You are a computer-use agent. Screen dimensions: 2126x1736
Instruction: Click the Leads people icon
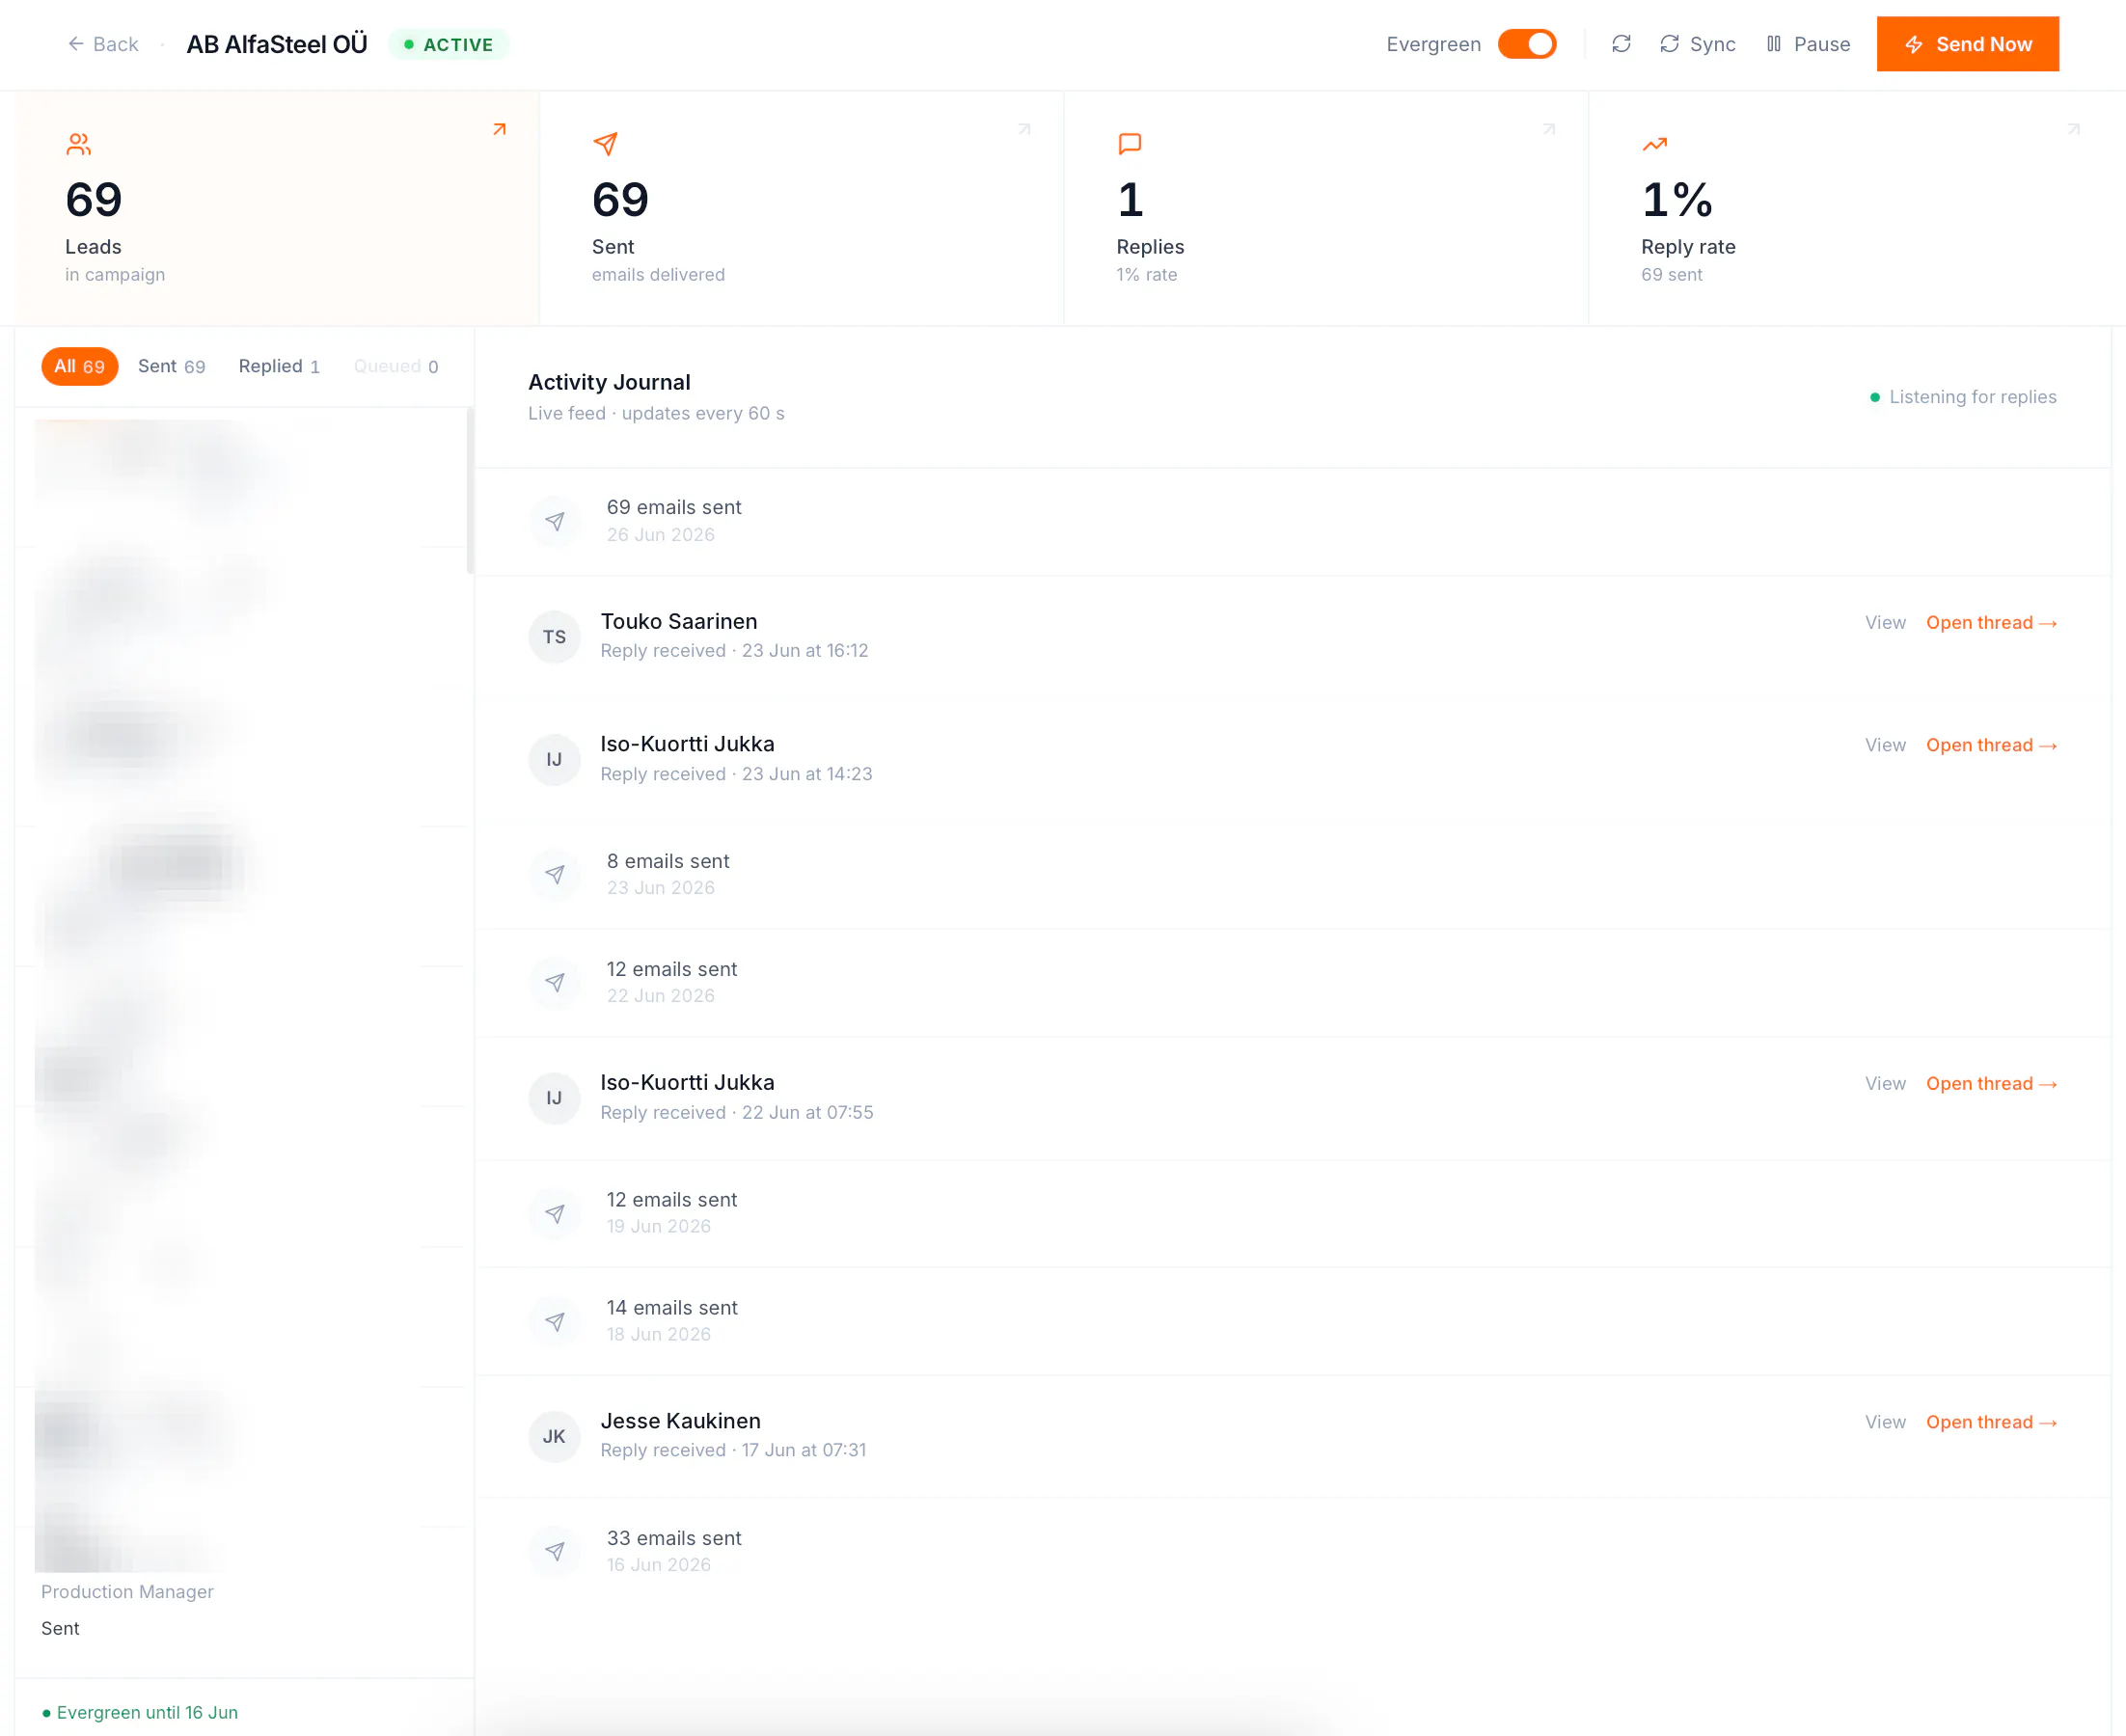pyautogui.click(x=79, y=145)
